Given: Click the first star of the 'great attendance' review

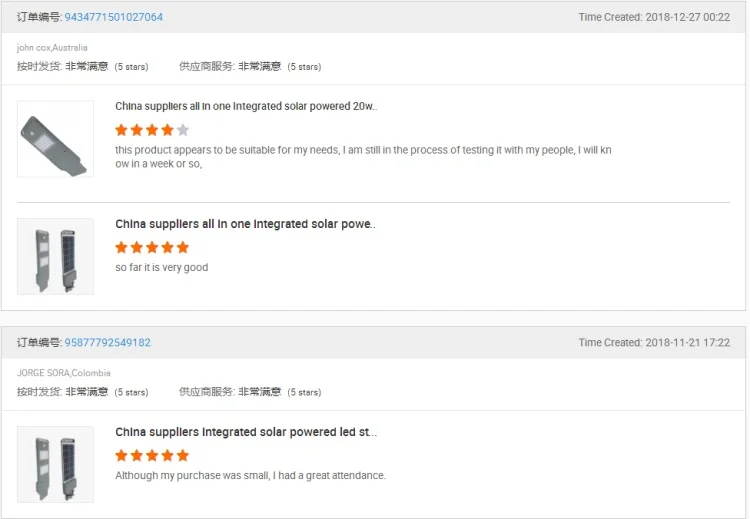Looking at the screenshot, I should (121, 455).
